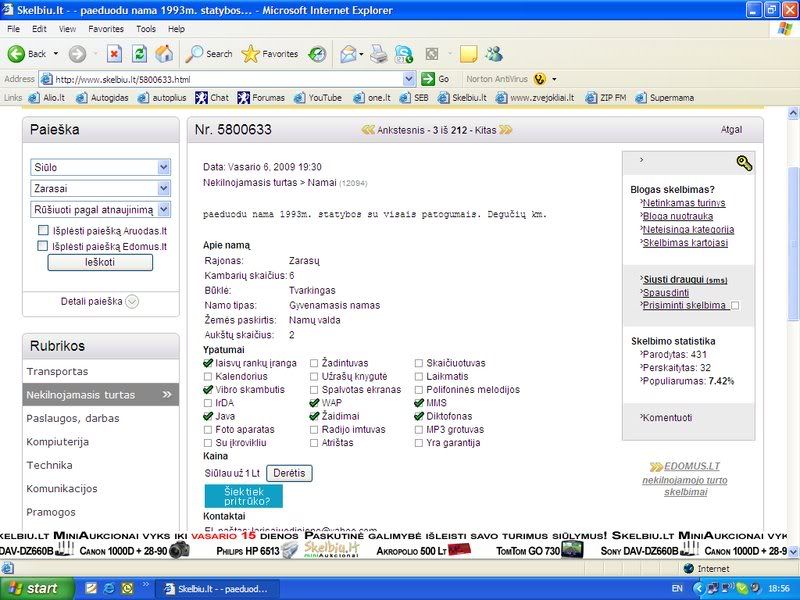Open the Help menu
The width and height of the screenshot is (800, 600).
pyautogui.click(x=176, y=29)
